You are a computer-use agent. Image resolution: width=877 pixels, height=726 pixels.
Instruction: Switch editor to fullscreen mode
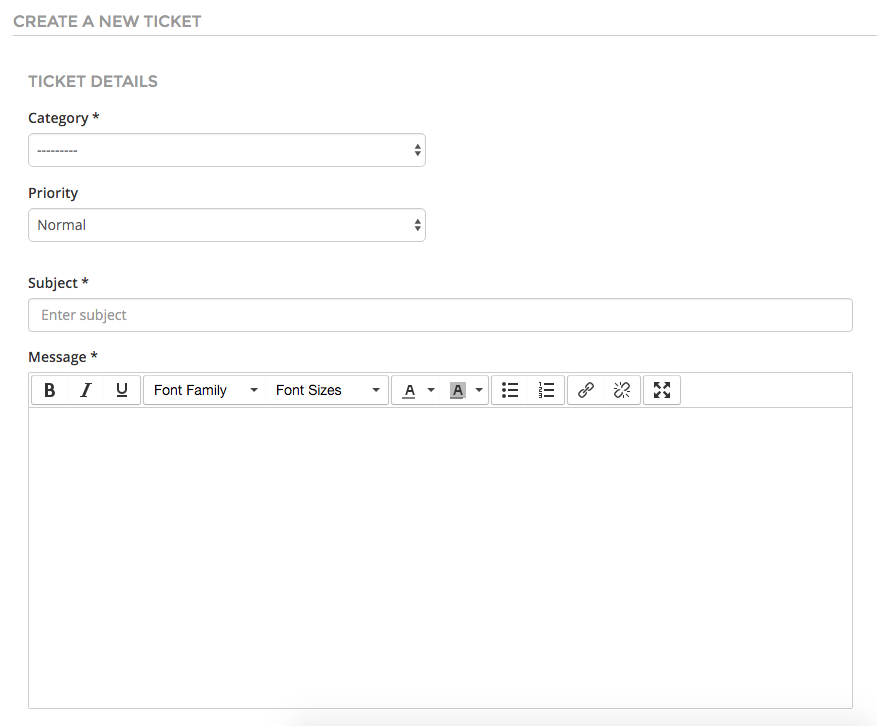tap(662, 390)
